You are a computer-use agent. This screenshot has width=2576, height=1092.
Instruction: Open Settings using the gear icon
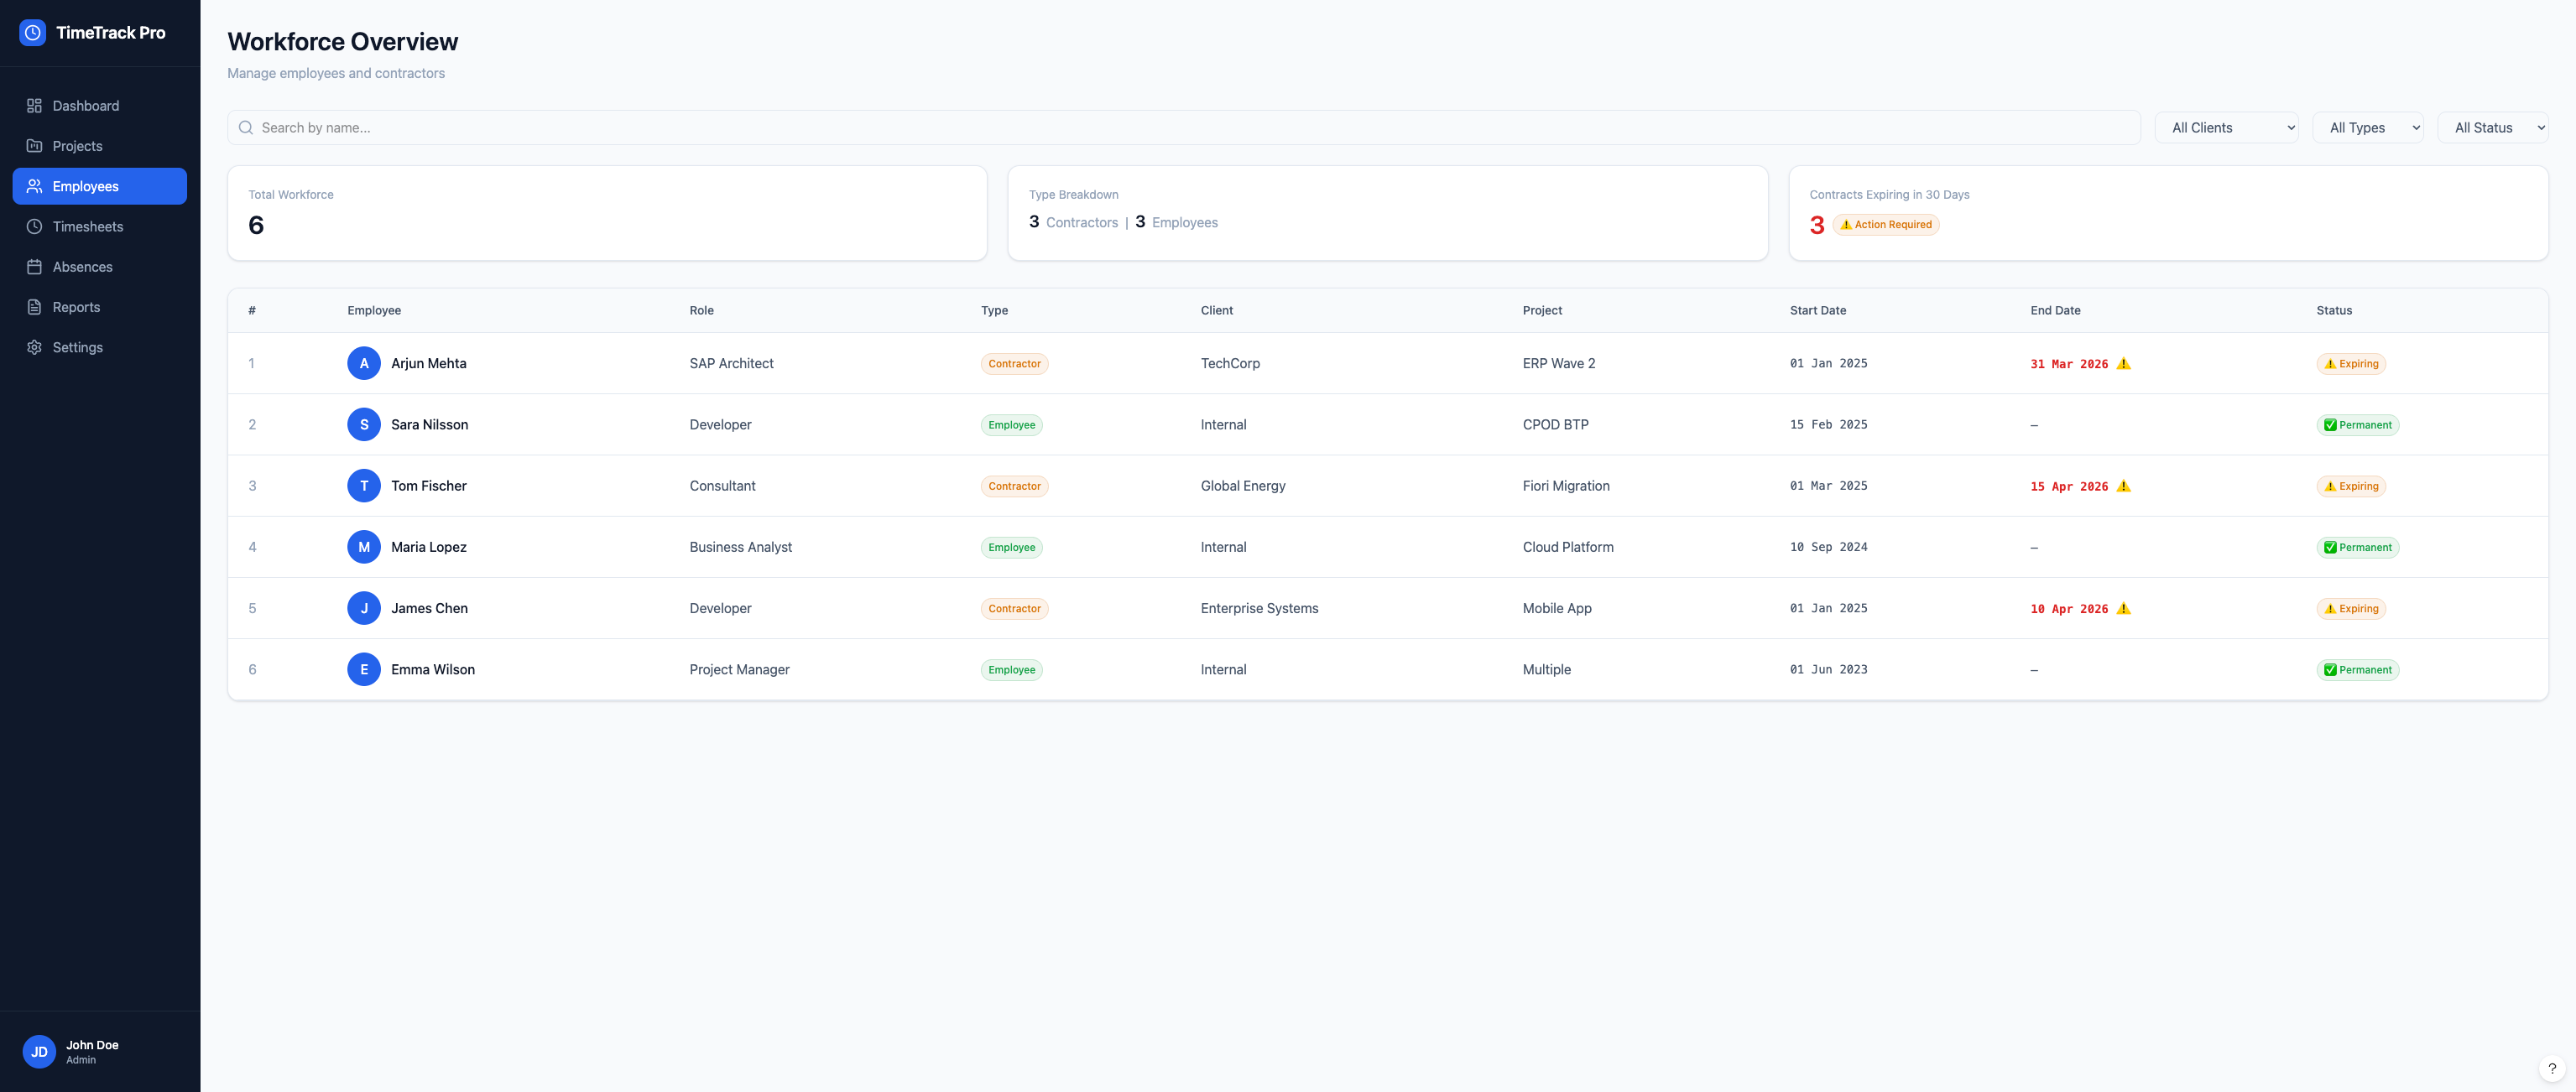tap(35, 347)
